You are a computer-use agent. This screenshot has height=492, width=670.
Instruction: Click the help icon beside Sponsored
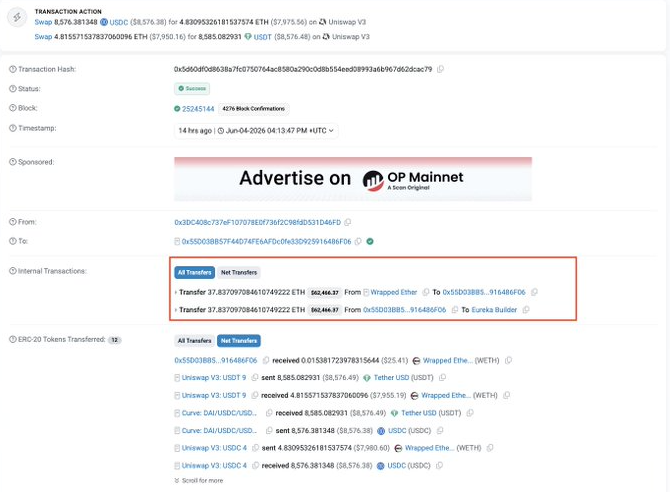tap(13, 162)
